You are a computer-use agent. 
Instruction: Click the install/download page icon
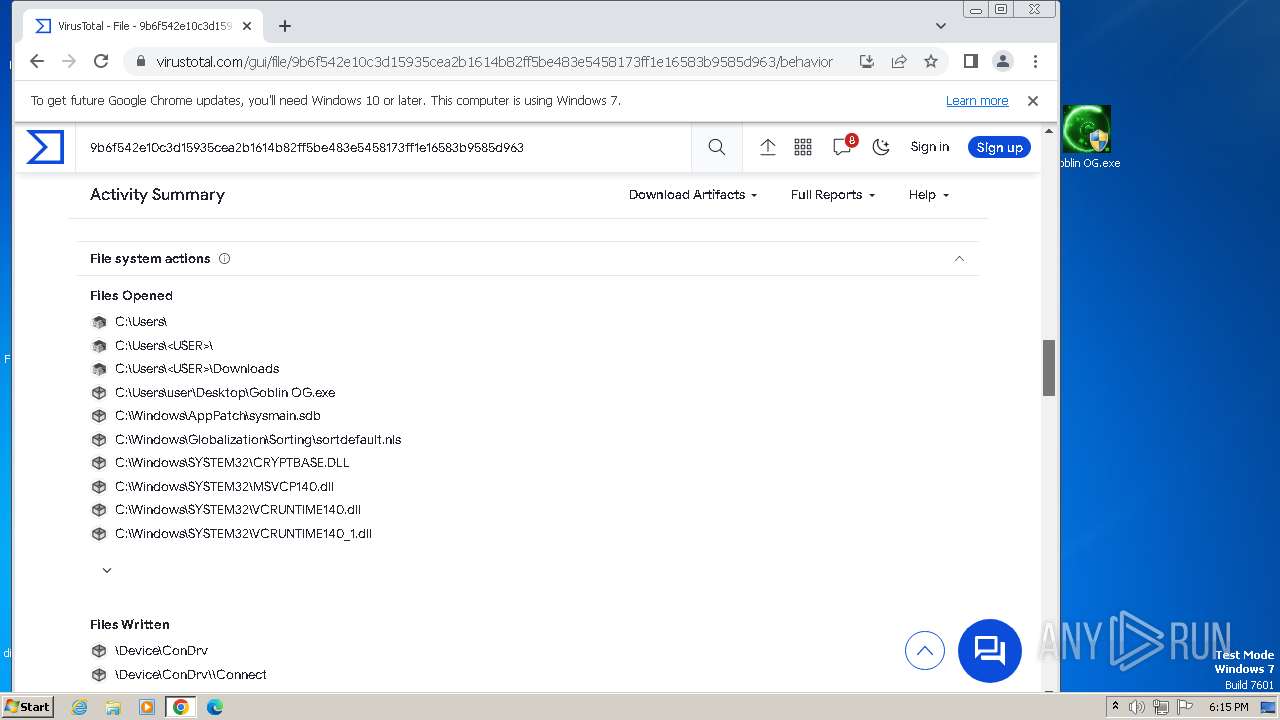tap(867, 61)
